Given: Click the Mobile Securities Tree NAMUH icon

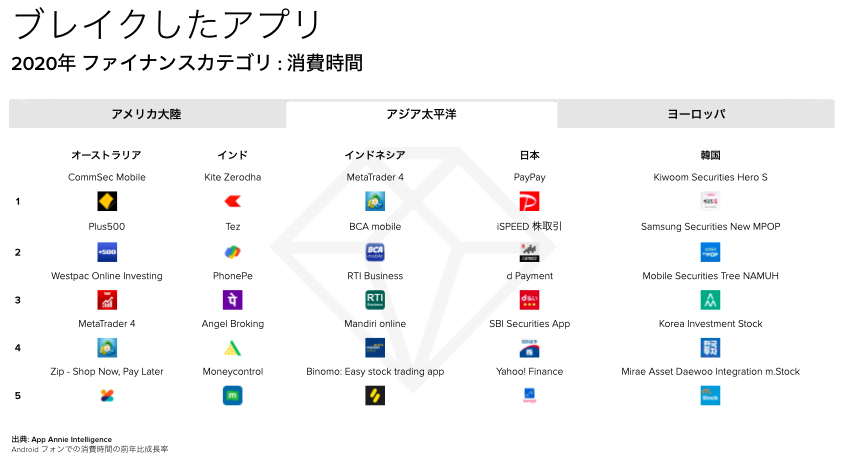Looking at the screenshot, I should (711, 300).
